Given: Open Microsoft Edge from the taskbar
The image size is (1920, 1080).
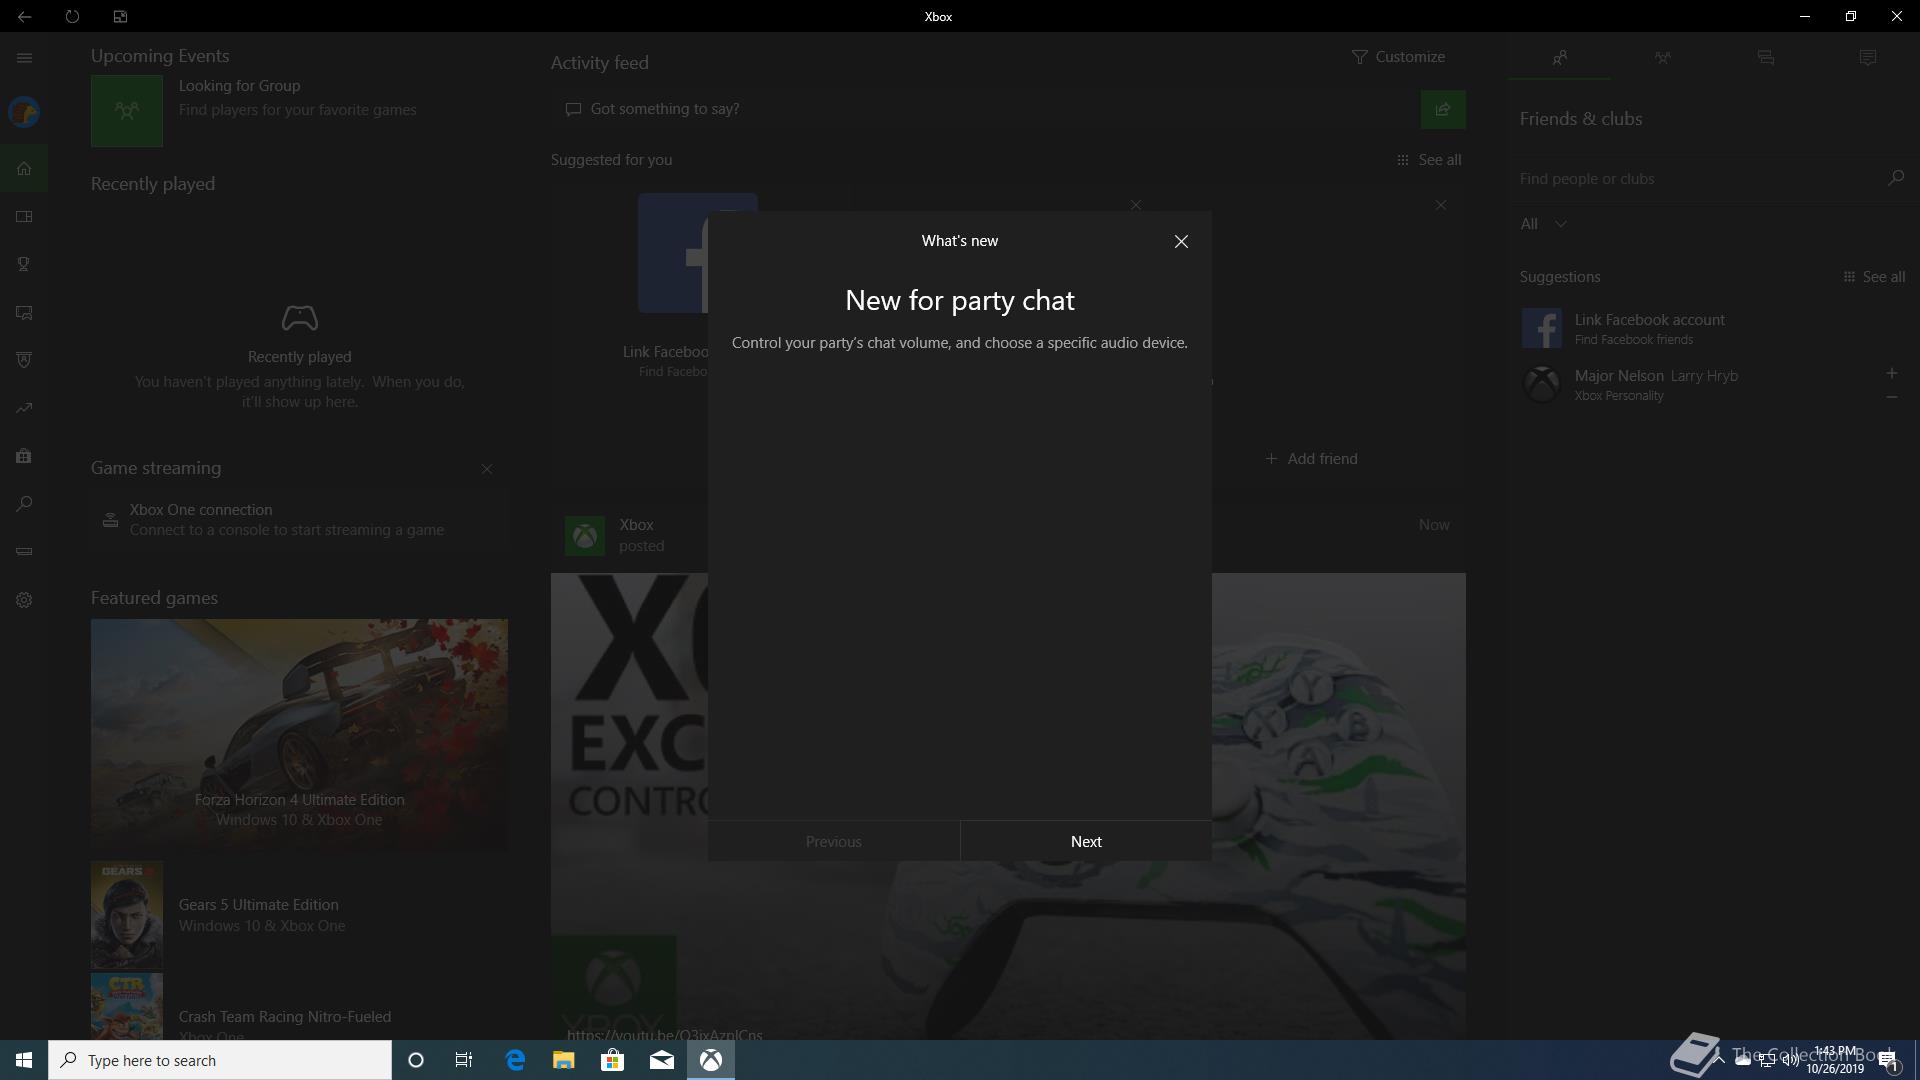Looking at the screenshot, I should (515, 1060).
